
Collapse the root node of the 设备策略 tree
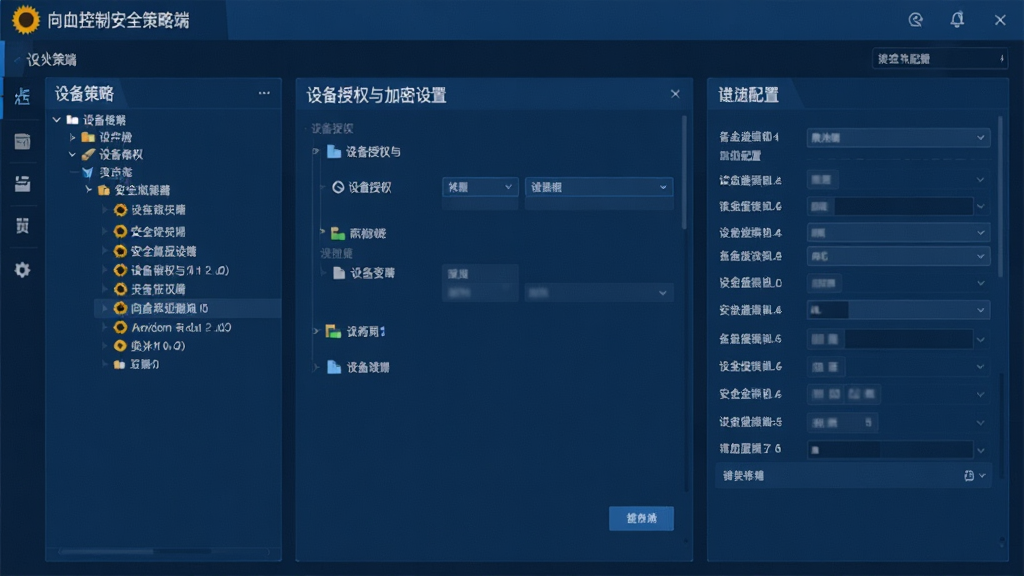click(x=57, y=120)
